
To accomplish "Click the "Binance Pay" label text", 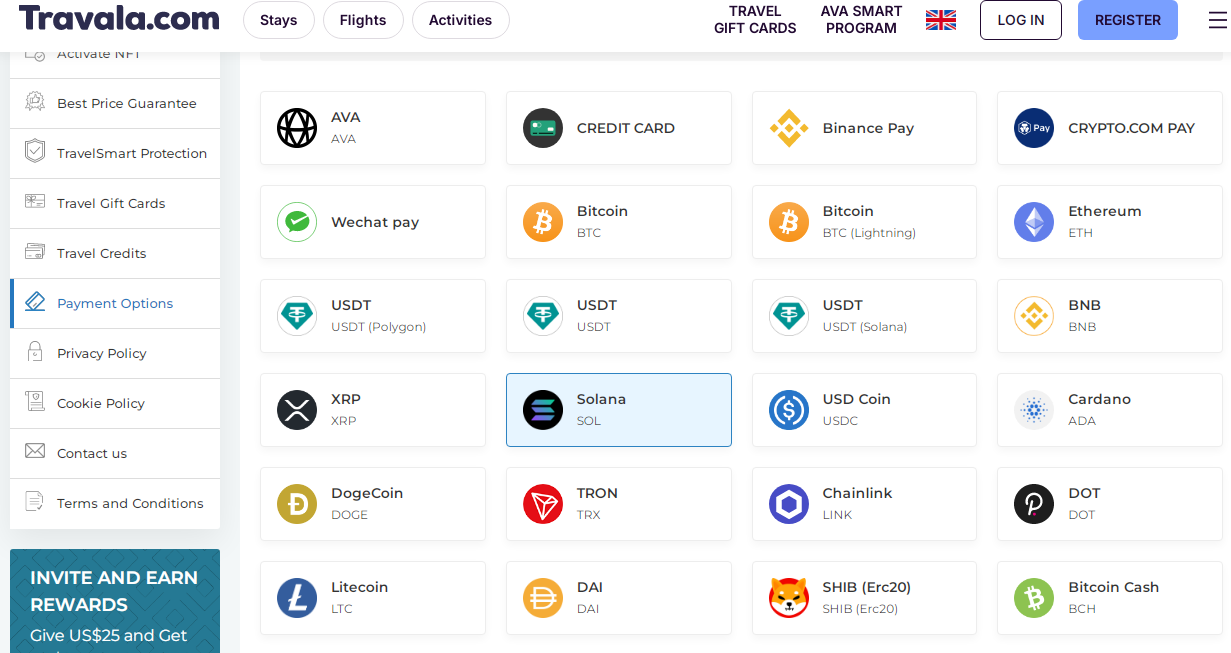I will tap(868, 128).
